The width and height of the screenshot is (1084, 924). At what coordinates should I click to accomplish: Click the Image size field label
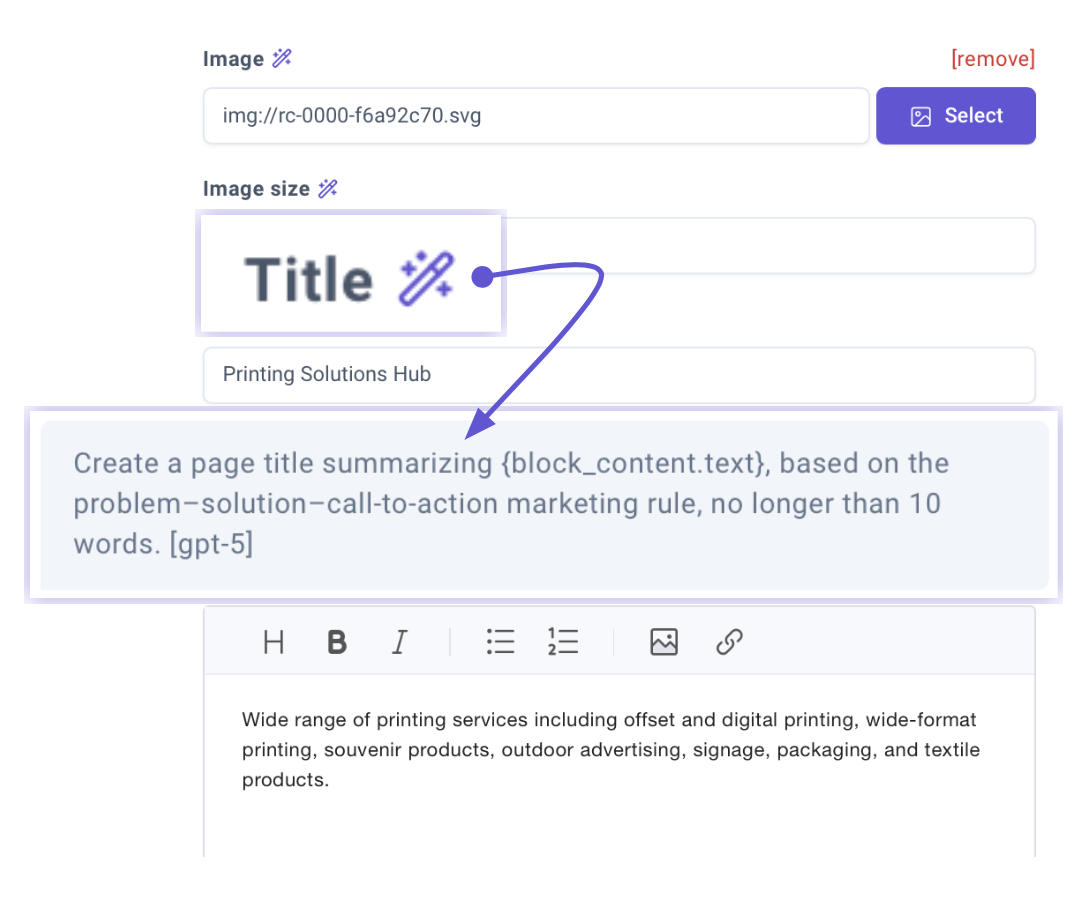(x=256, y=189)
